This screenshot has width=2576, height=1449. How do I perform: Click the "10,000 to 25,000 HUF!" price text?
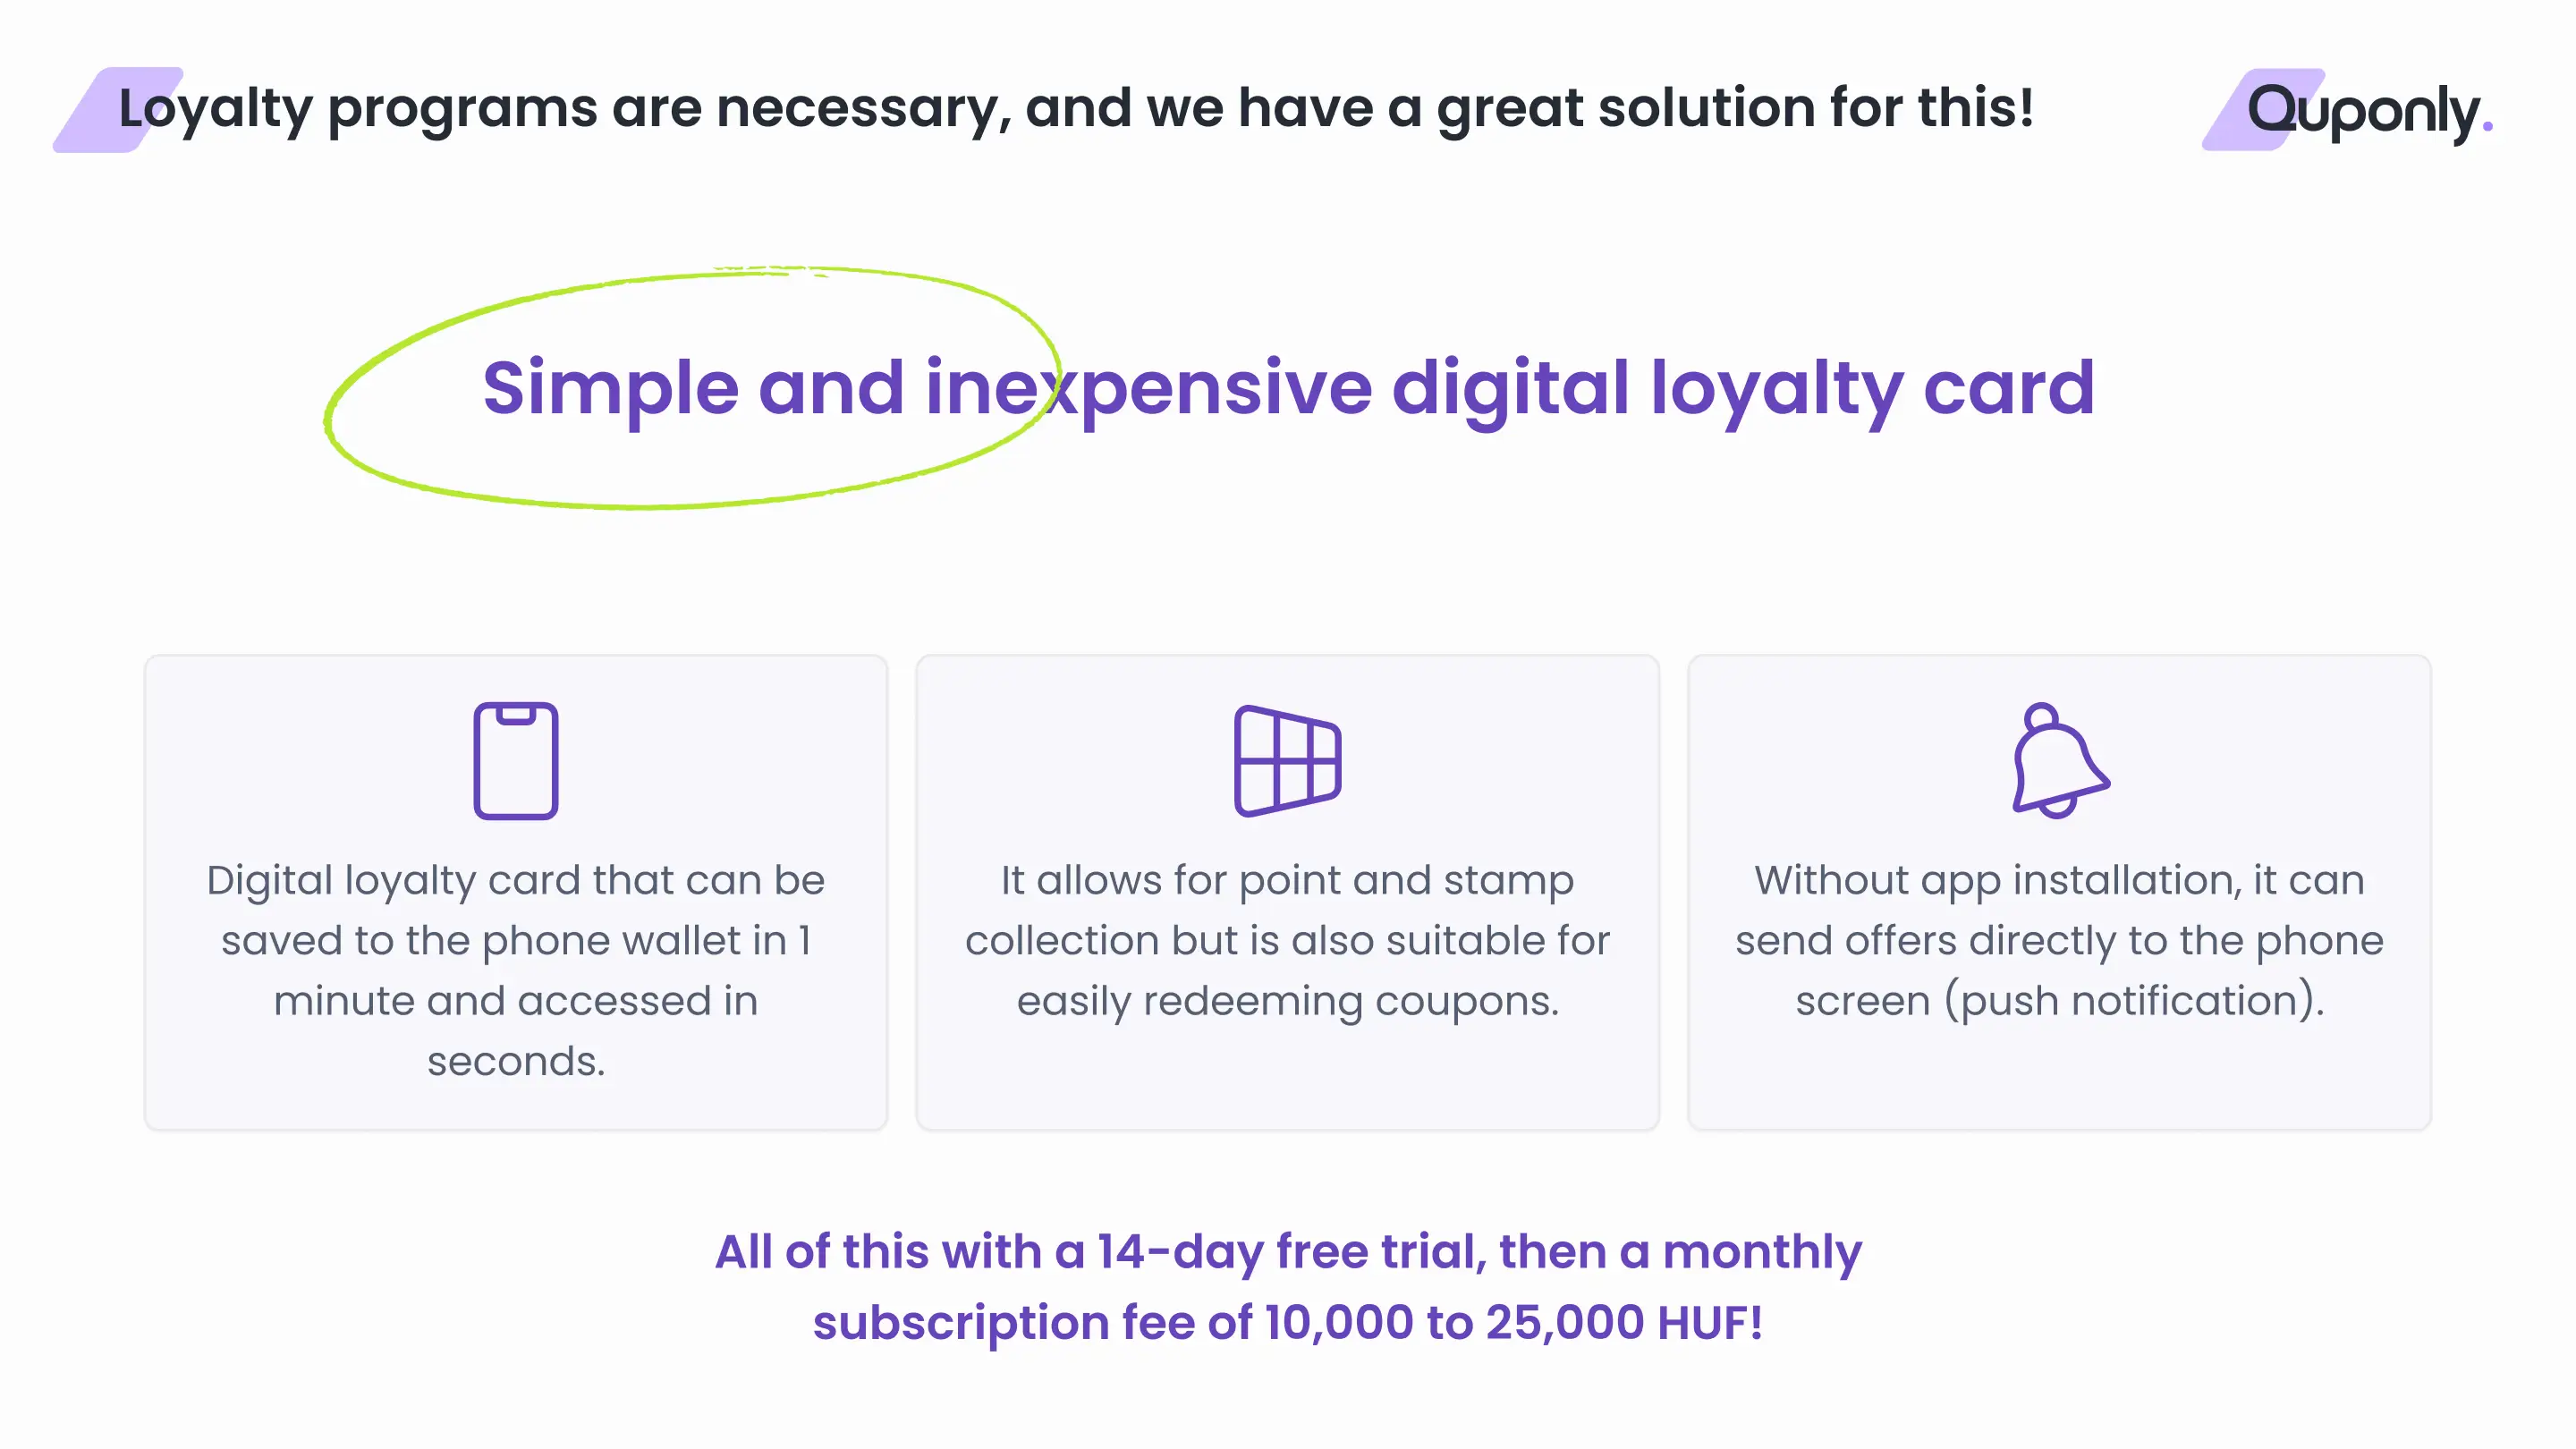tap(1513, 1322)
